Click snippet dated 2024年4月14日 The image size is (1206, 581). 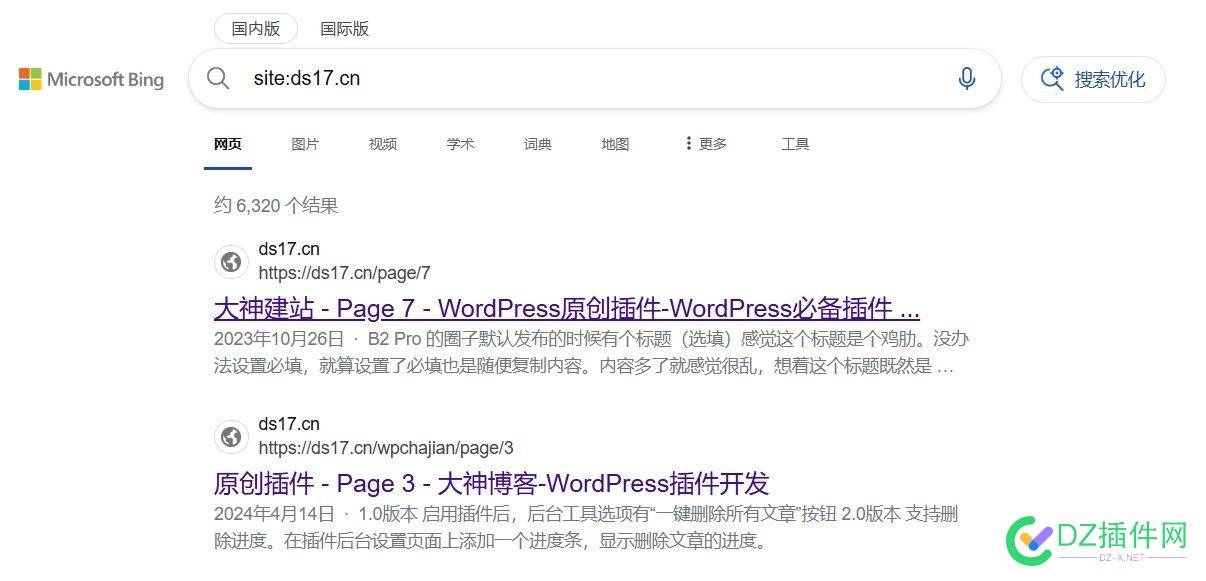(586, 528)
